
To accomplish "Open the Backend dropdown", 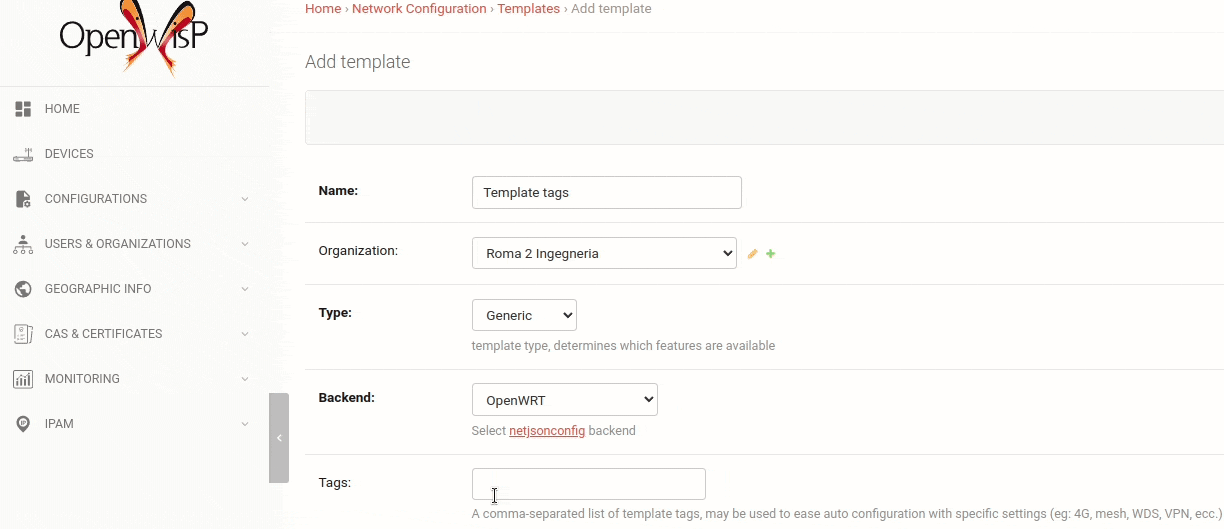I will (x=564, y=400).
